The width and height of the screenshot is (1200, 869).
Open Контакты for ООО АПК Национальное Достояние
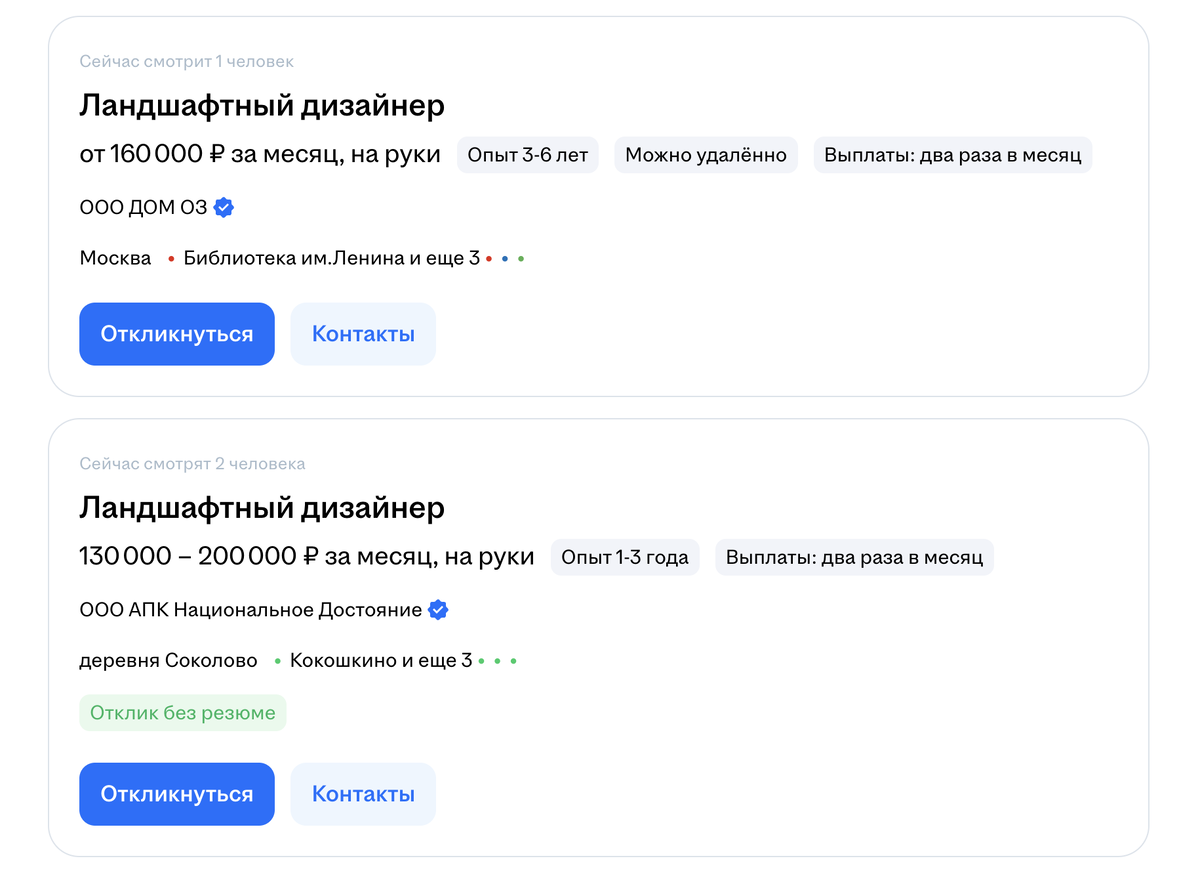363,794
